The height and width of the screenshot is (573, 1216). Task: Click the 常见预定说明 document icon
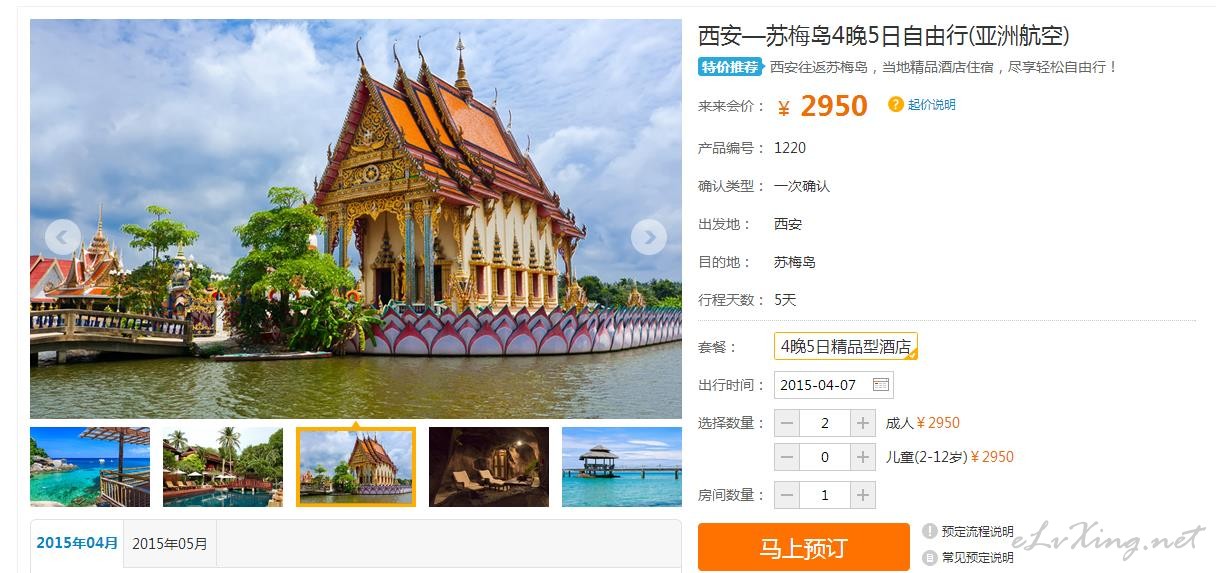(930, 557)
